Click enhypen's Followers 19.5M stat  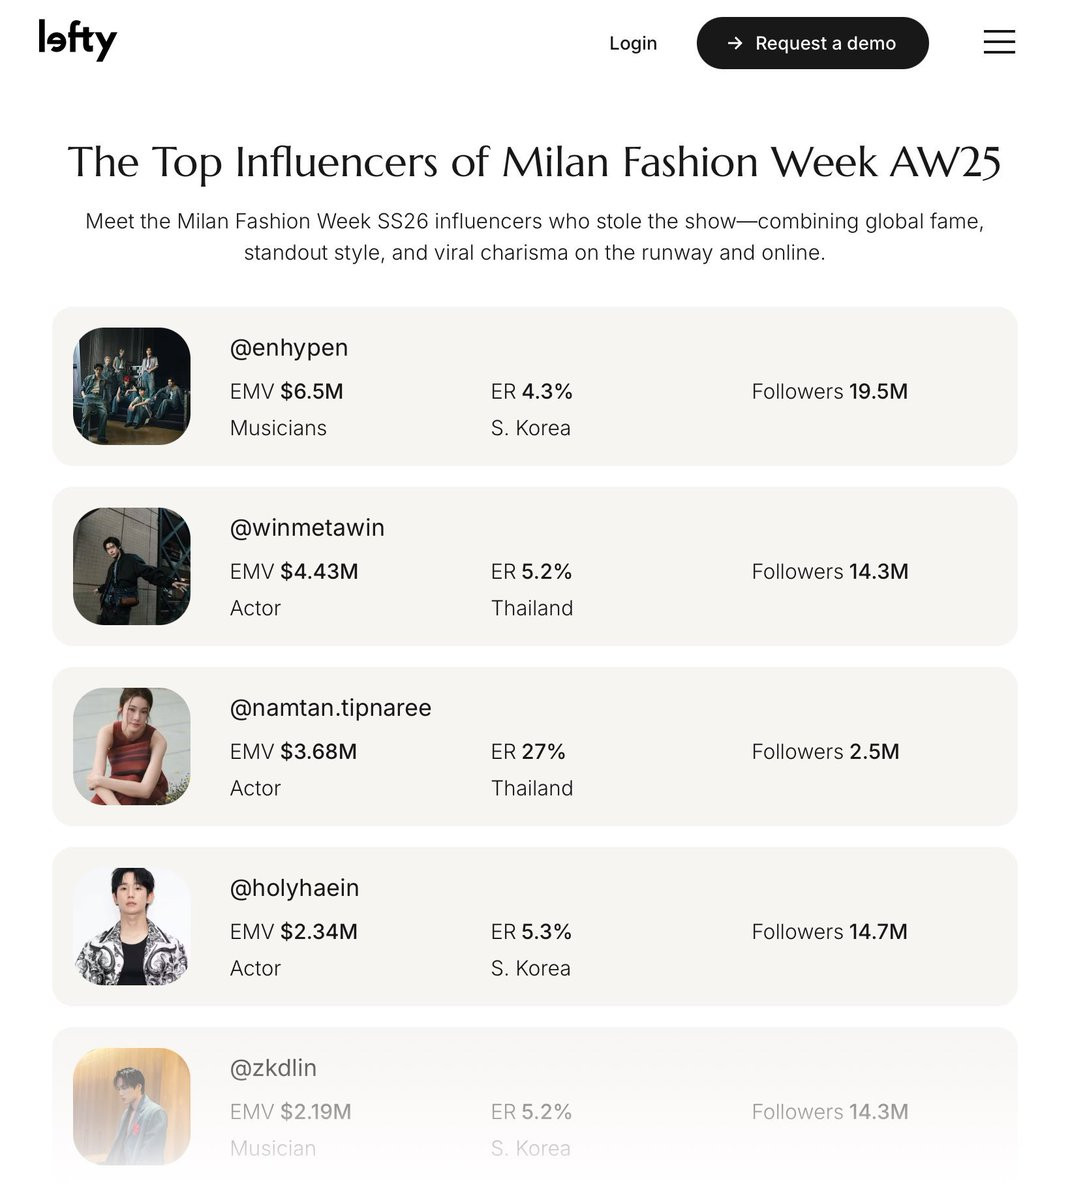(x=830, y=392)
